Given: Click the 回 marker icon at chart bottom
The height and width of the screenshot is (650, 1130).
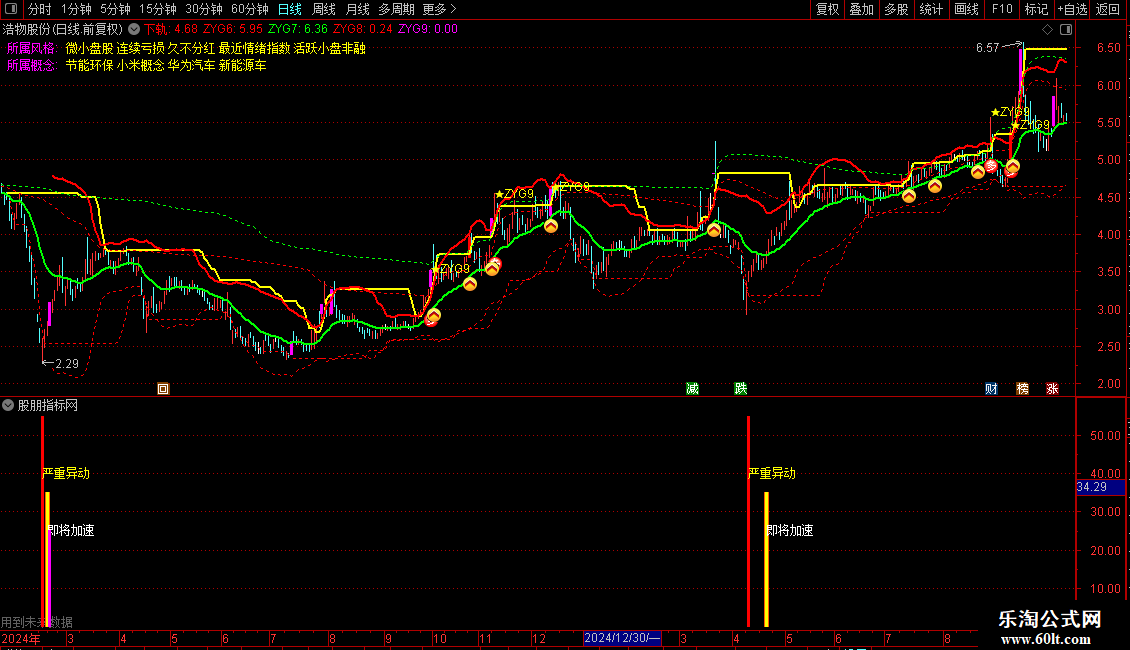Looking at the screenshot, I should pyautogui.click(x=163, y=389).
